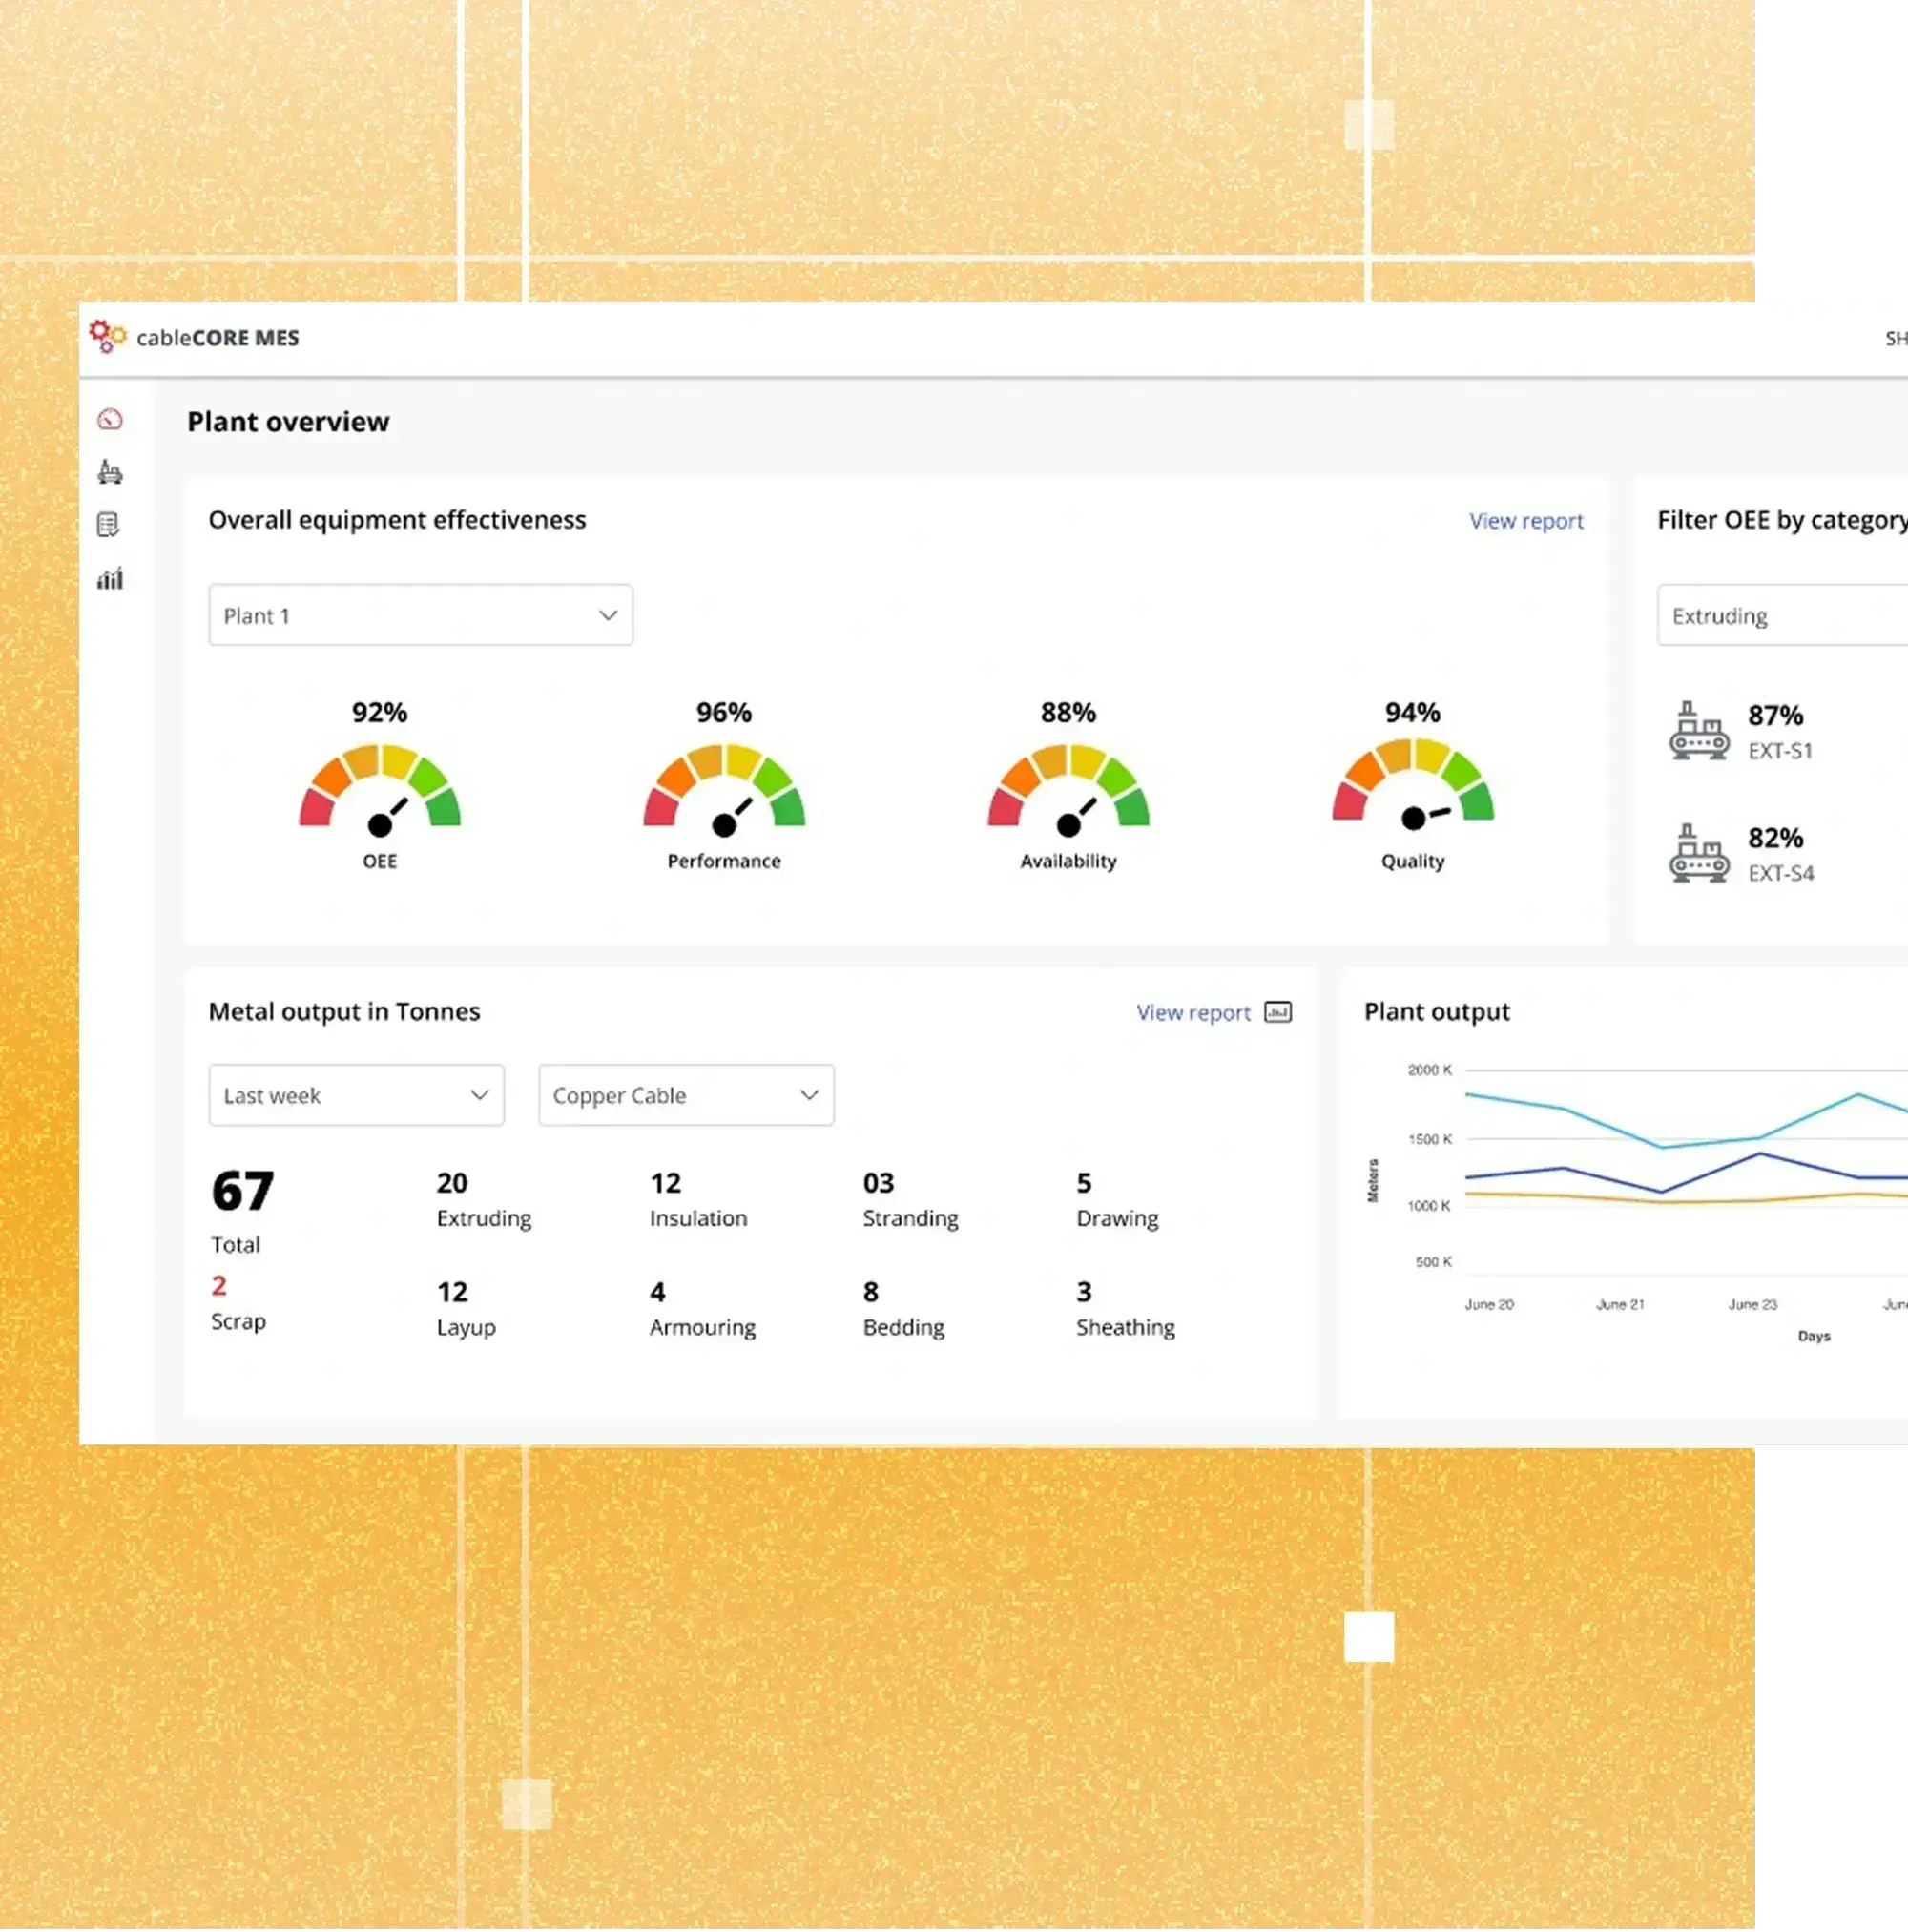Click the 67 Total metal output figure

coord(242,1192)
